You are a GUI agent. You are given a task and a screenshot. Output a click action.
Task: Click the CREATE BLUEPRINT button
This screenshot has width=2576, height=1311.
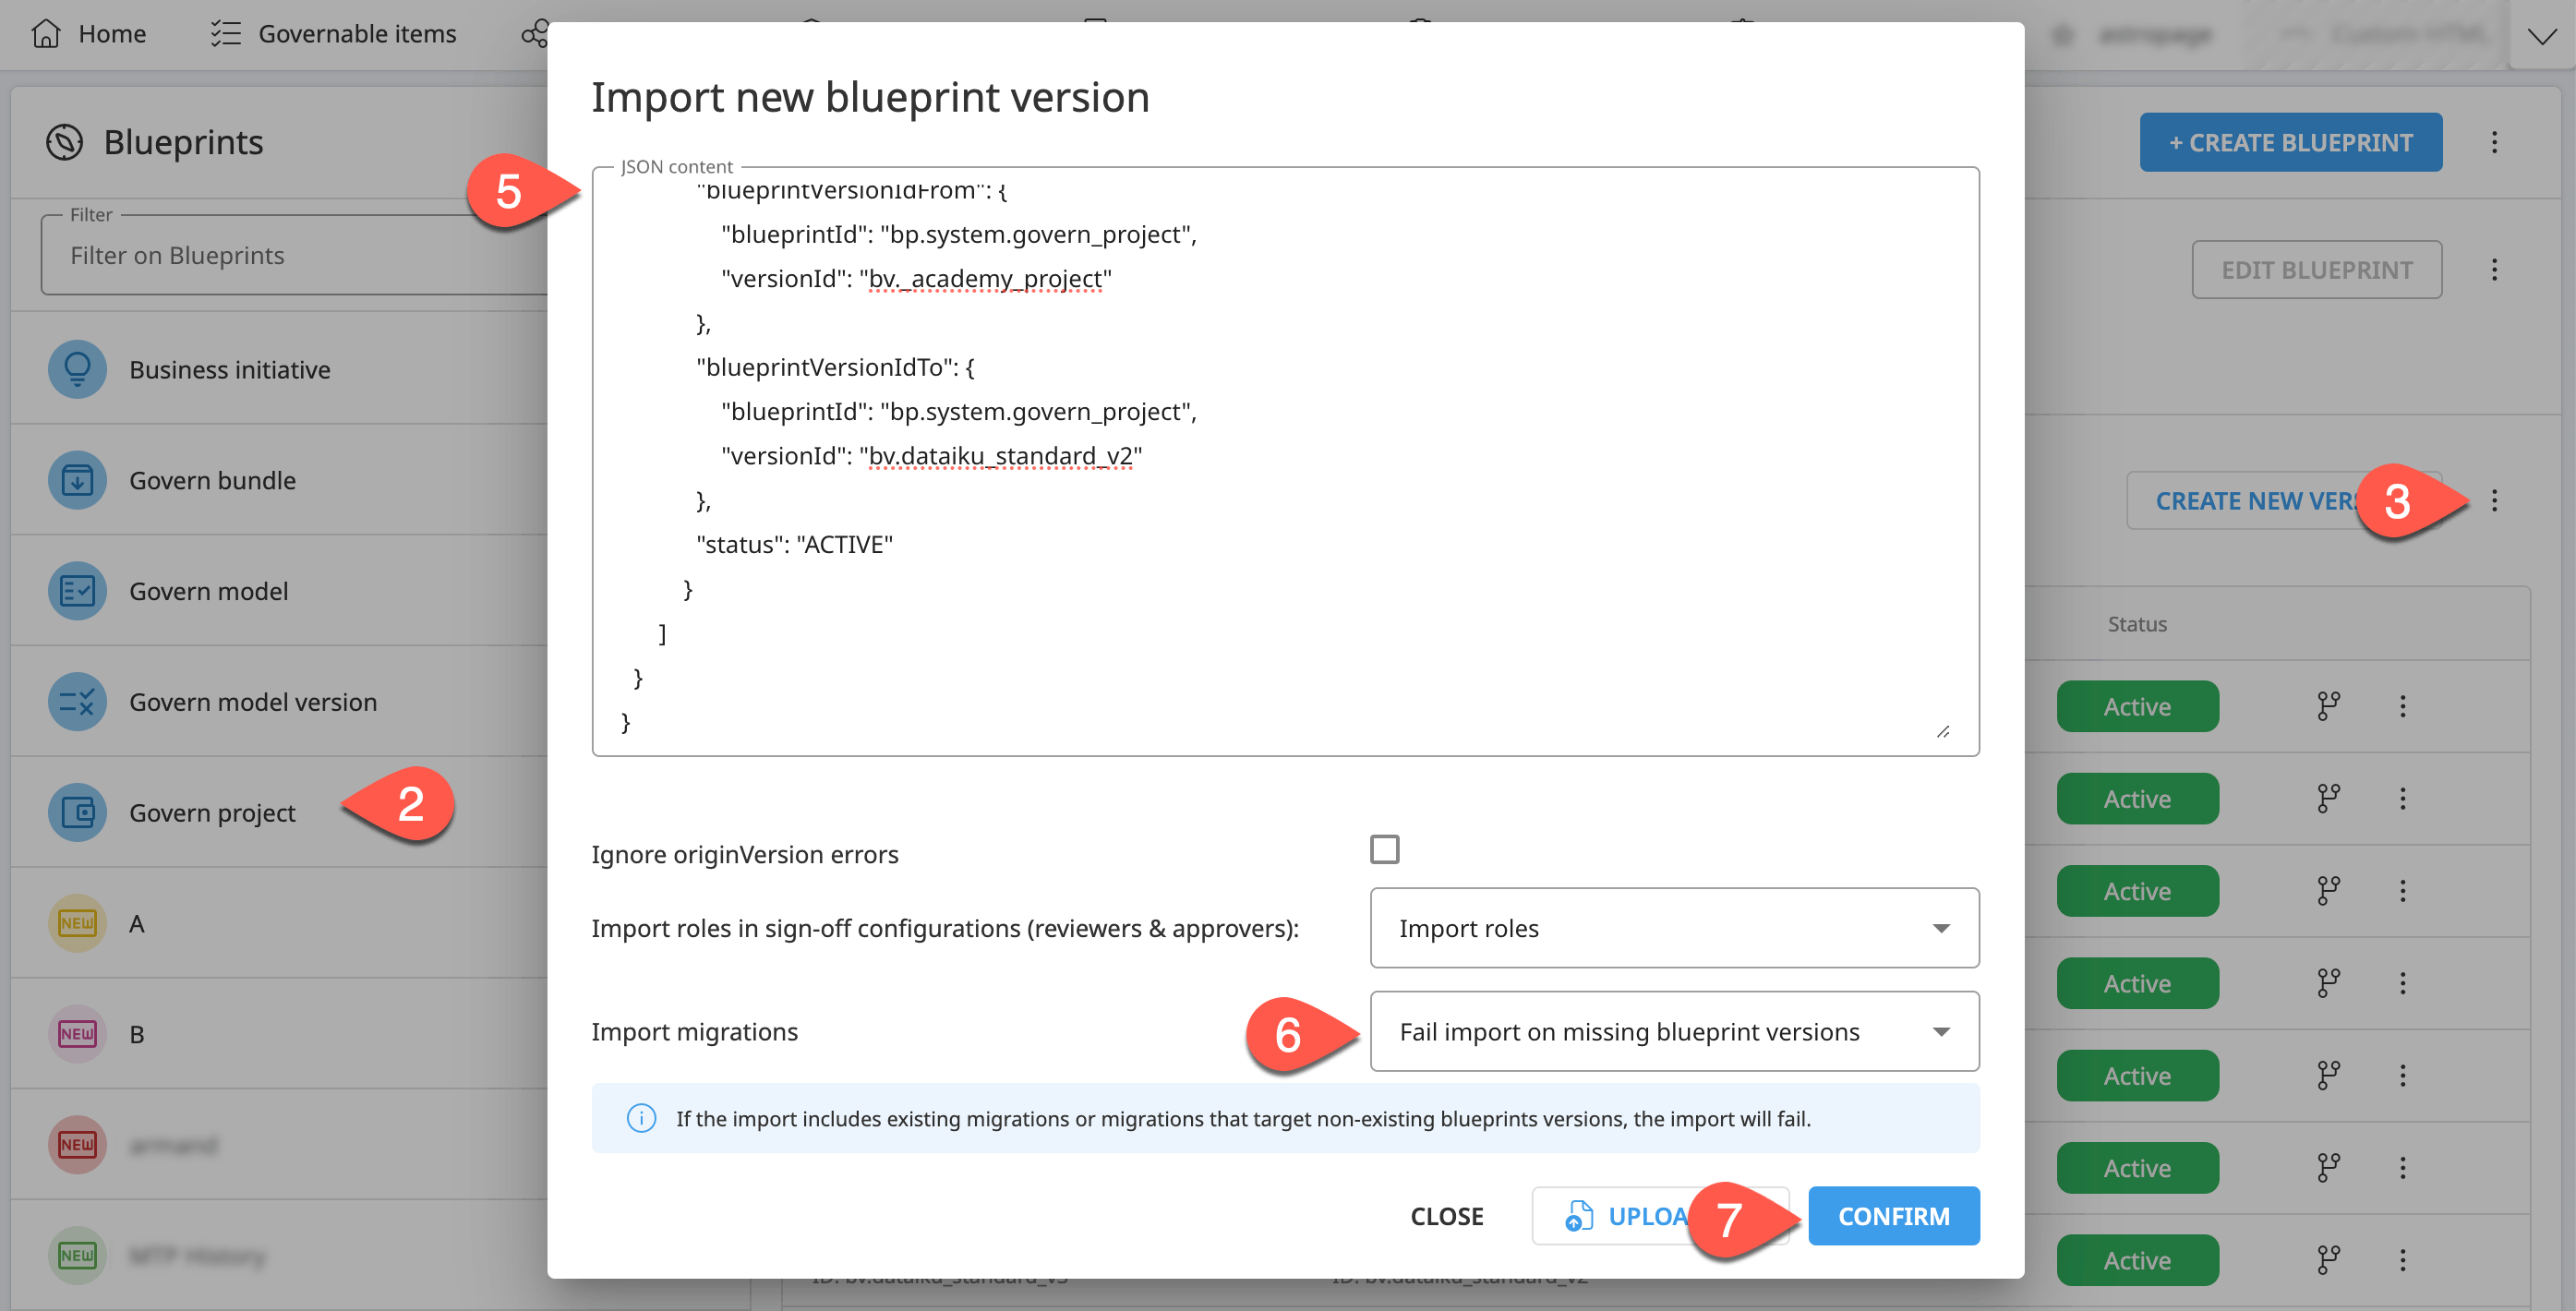click(x=2290, y=142)
